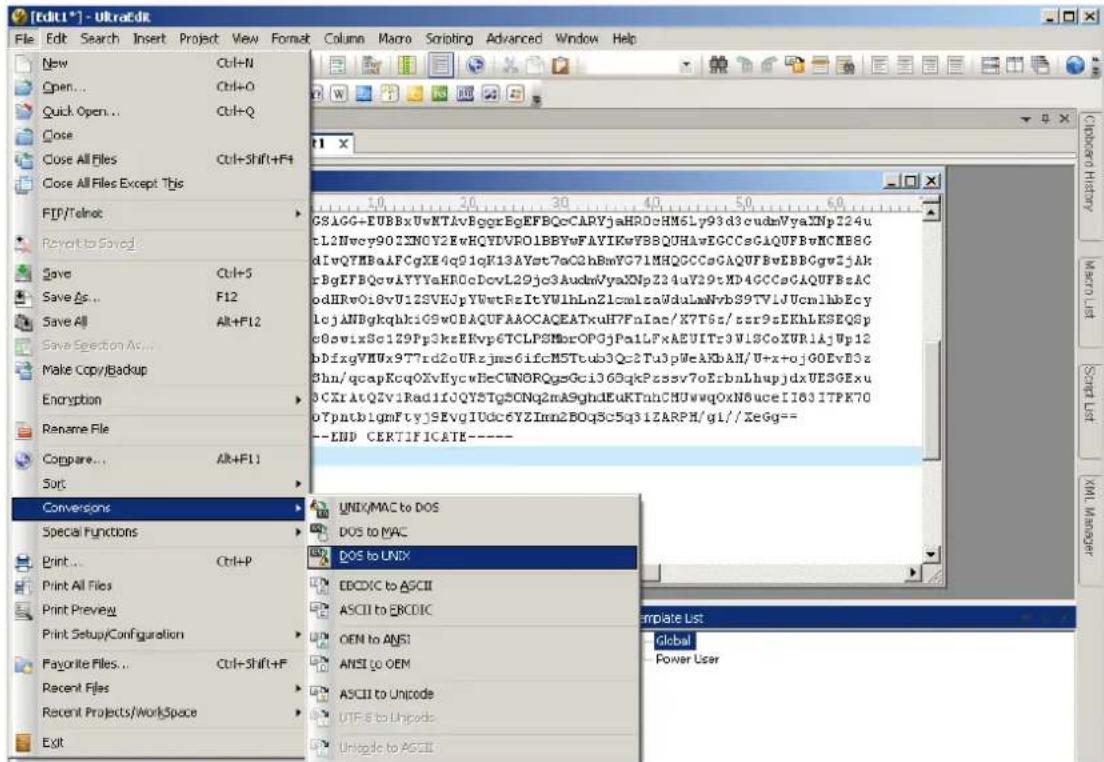Open the Clipboard History side tab

(x=1089, y=174)
